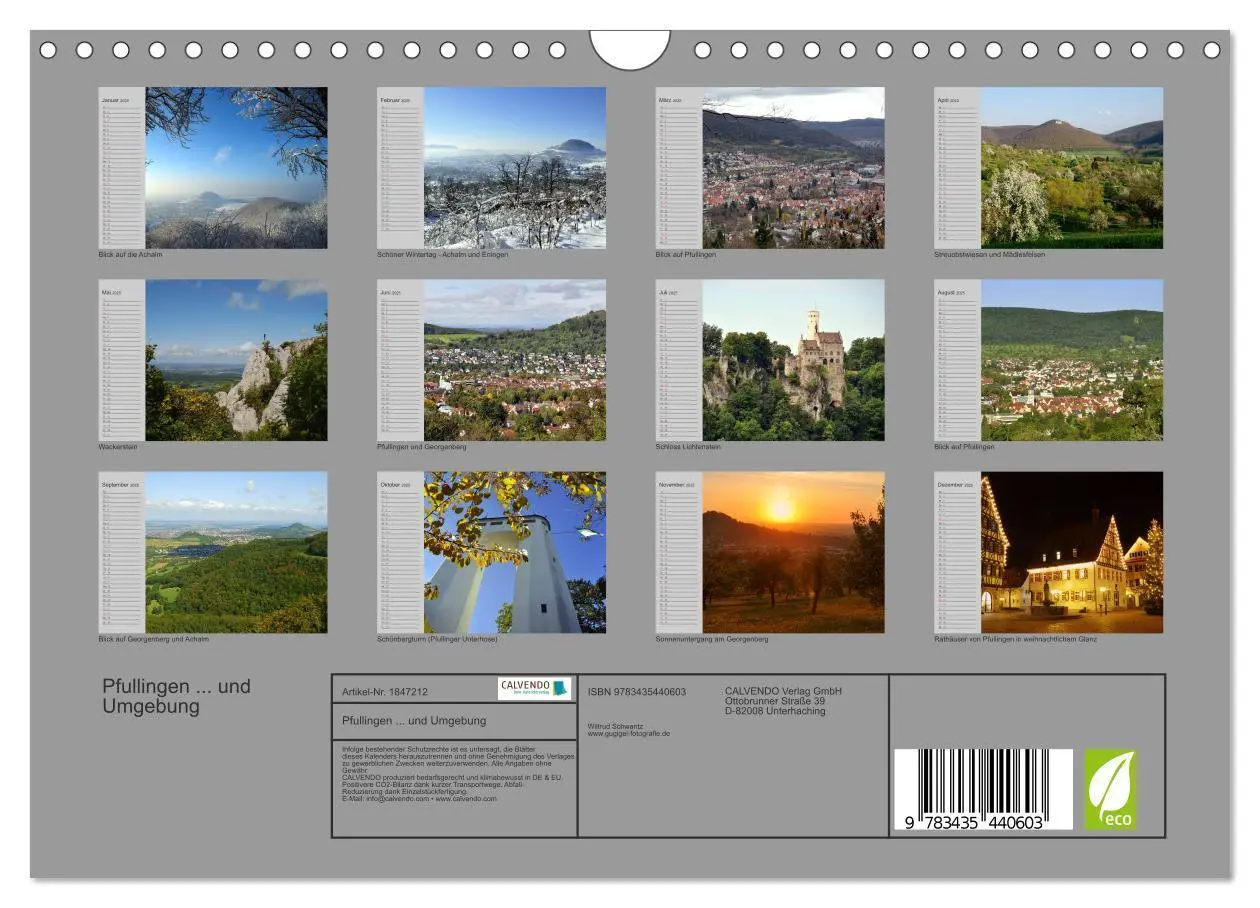
Task: Click caption 'Blick auf die Achalm'
Action: point(130,254)
